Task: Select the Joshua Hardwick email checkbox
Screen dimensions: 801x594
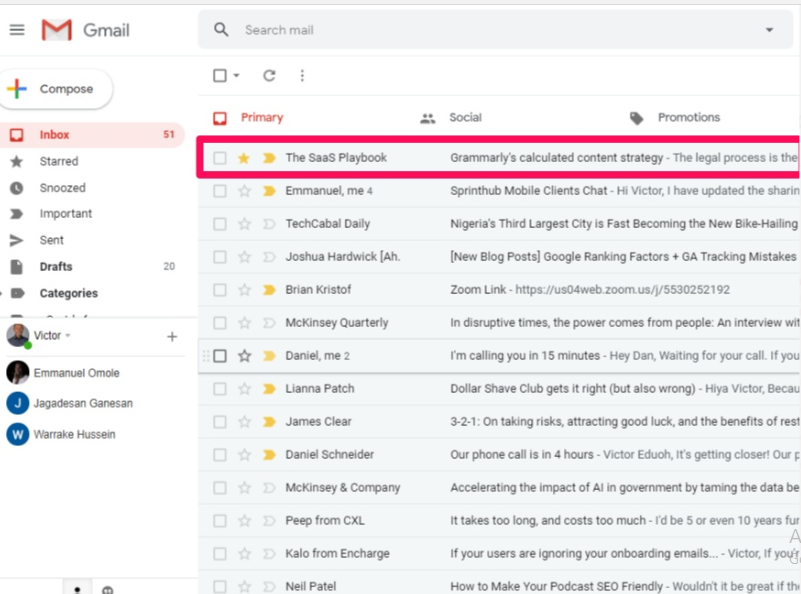Action: pyautogui.click(x=220, y=257)
